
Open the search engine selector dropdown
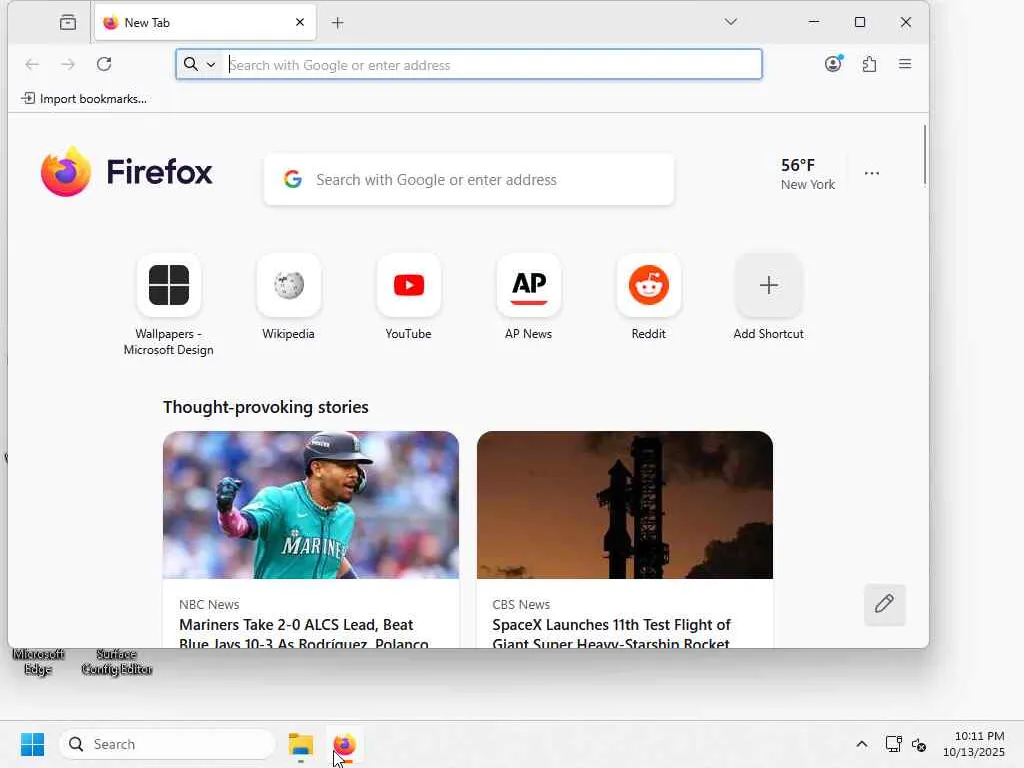pyautogui.click(x=200, y=64)
